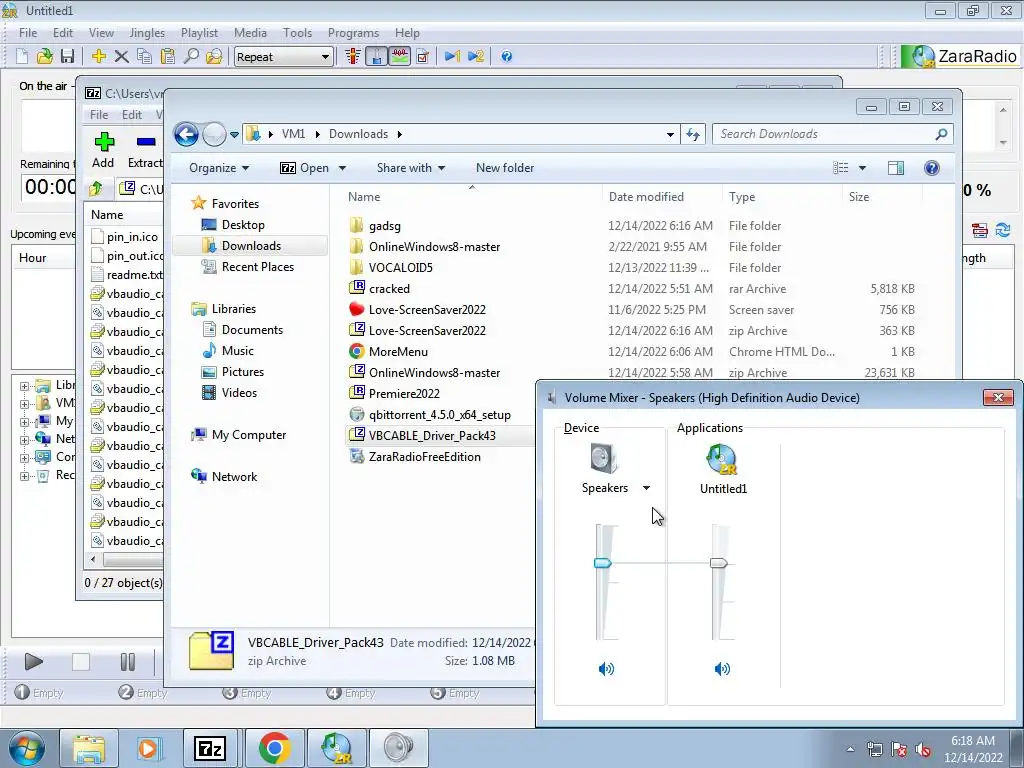Screen dimensions: 1024x768
Task: Click the Paste clipboard icon in ZaraRadio toolbar
Action: click(x=168, y=57)
